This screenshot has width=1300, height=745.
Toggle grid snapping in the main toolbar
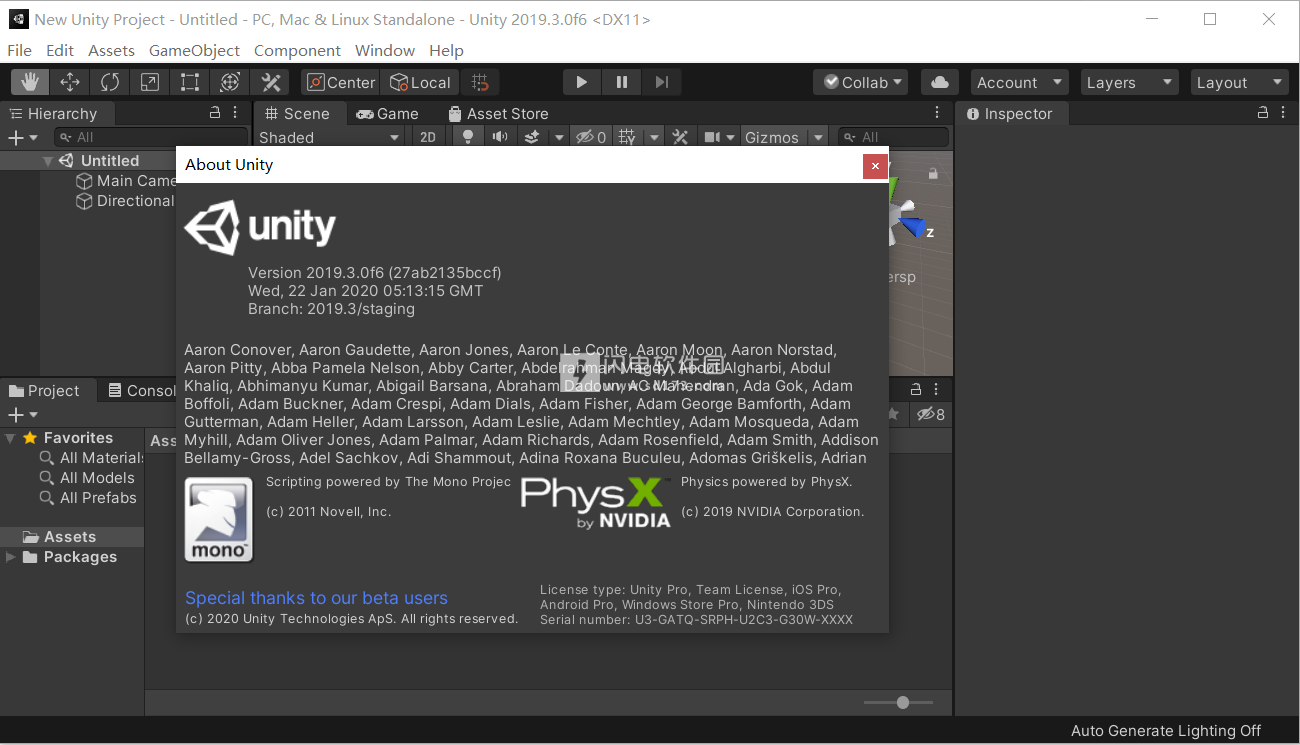tap(480, 82)
